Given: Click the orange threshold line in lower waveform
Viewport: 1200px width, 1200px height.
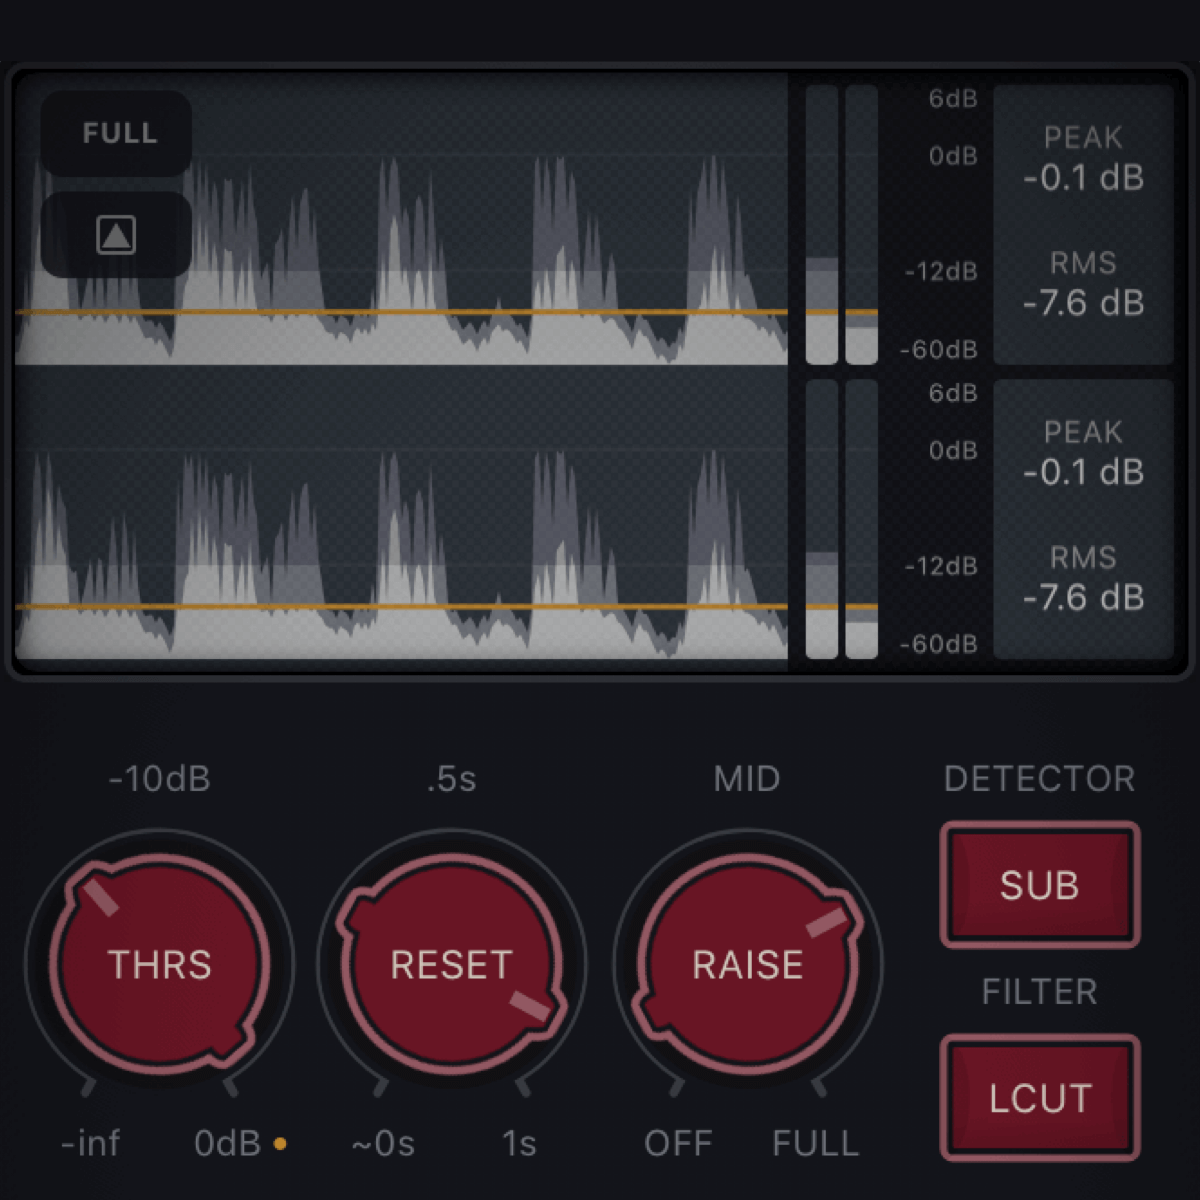Looking at the screenshot, I should tap(400, 607).
